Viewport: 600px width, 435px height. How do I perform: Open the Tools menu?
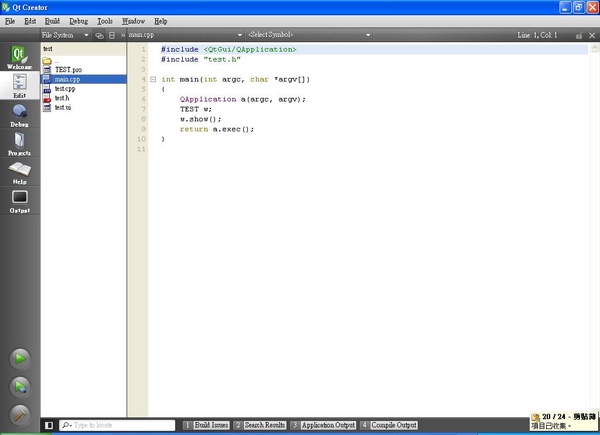104,20
